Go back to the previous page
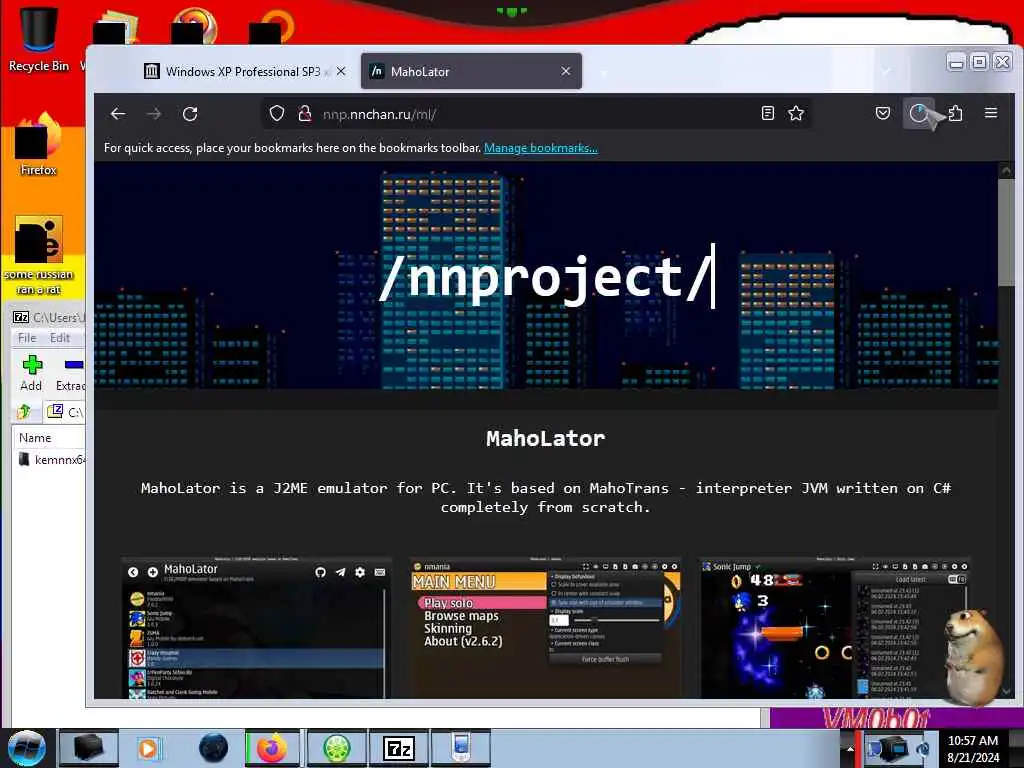 point(118,114)
